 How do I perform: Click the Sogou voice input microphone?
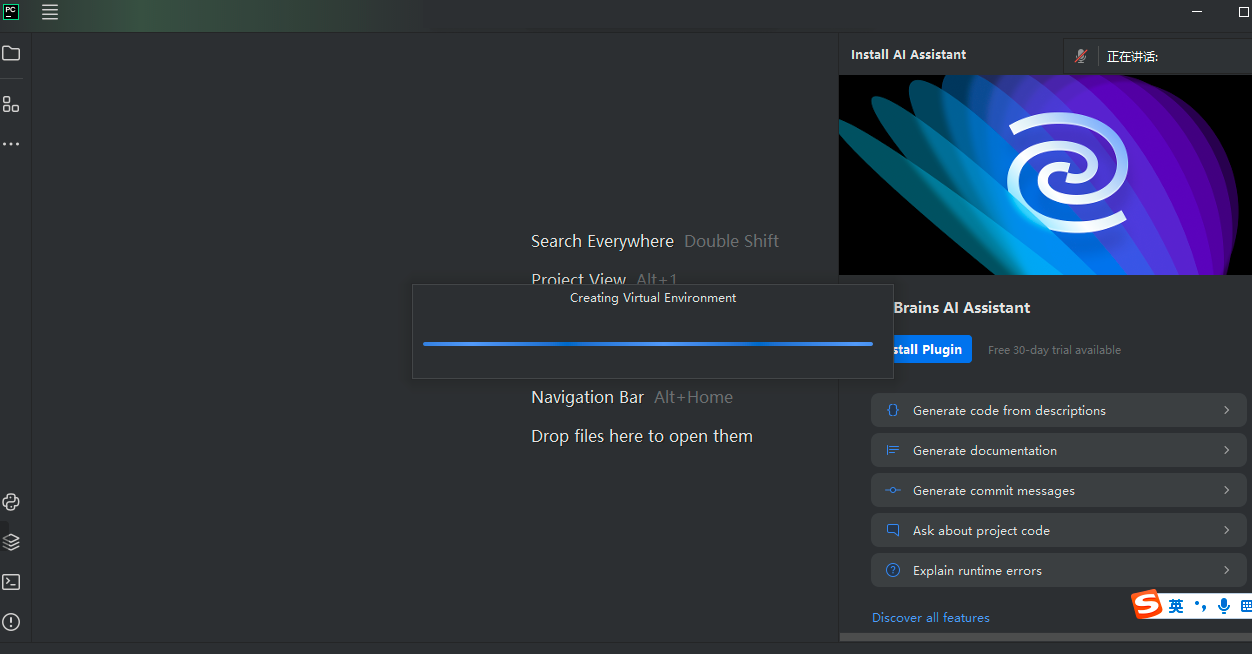[1224, 606]
